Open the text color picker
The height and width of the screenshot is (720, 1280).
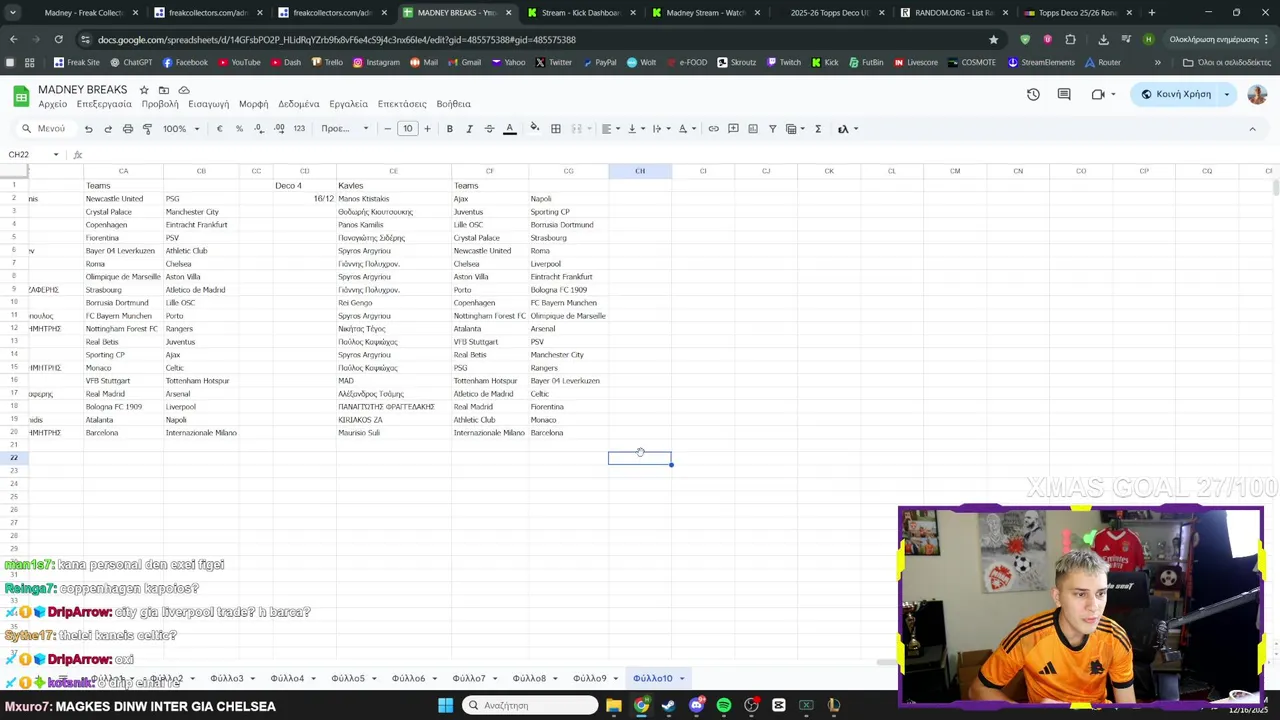point(509,129)
